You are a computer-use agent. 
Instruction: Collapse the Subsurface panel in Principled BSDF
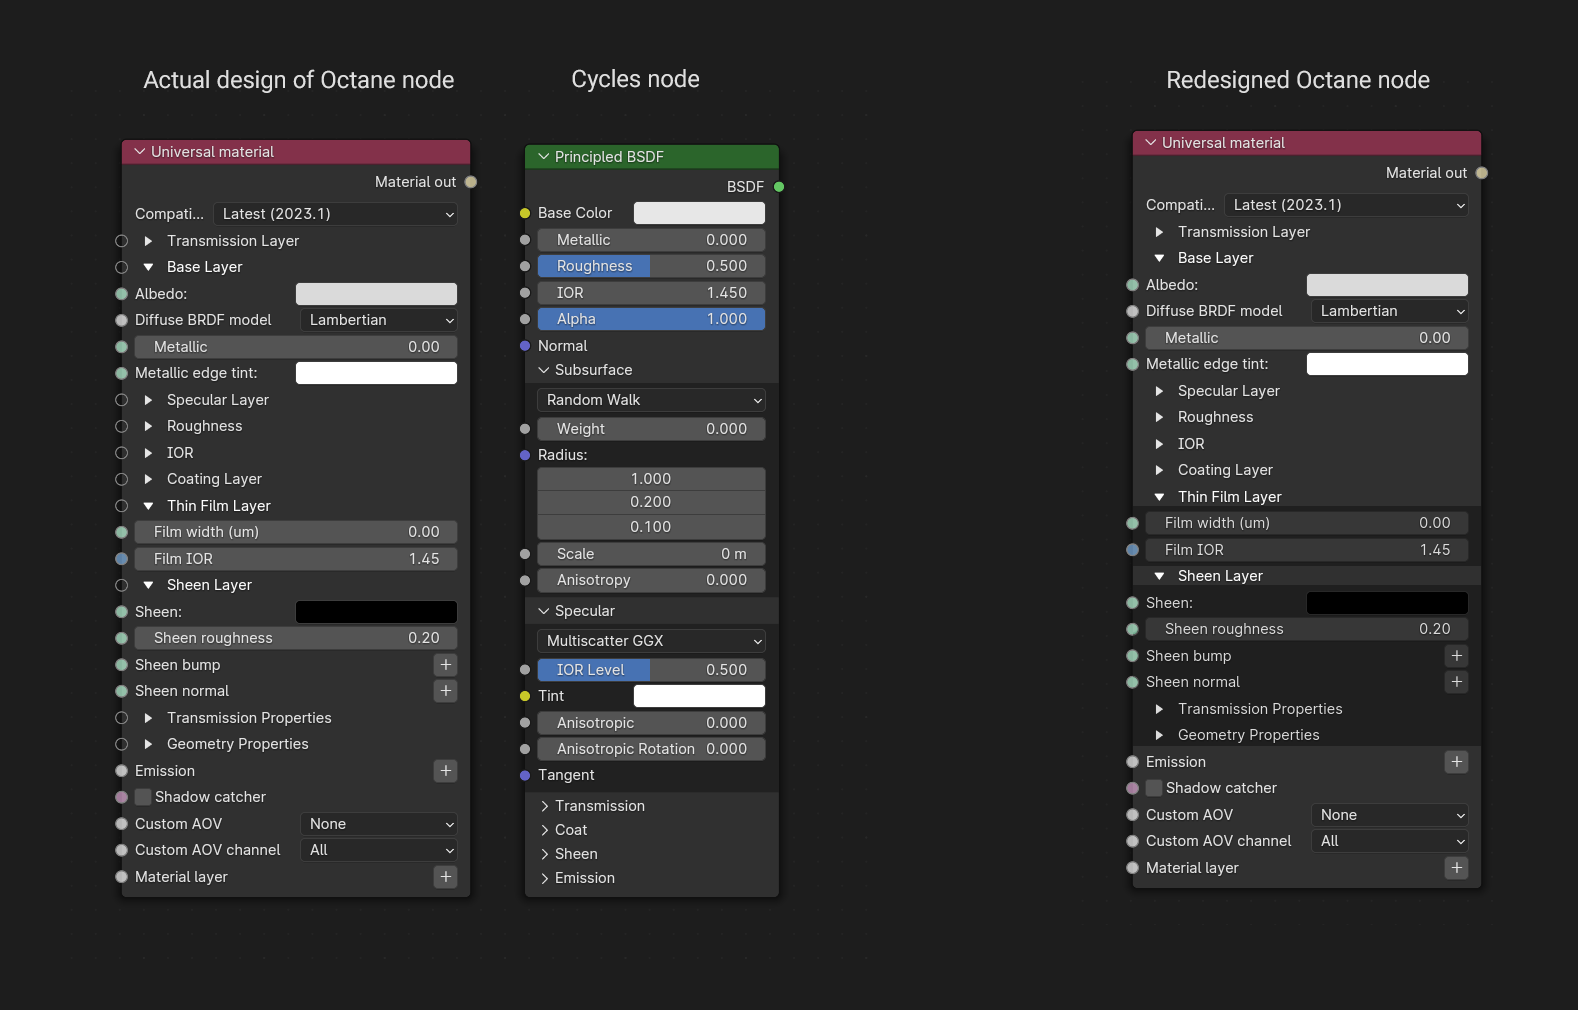point(544,370)
